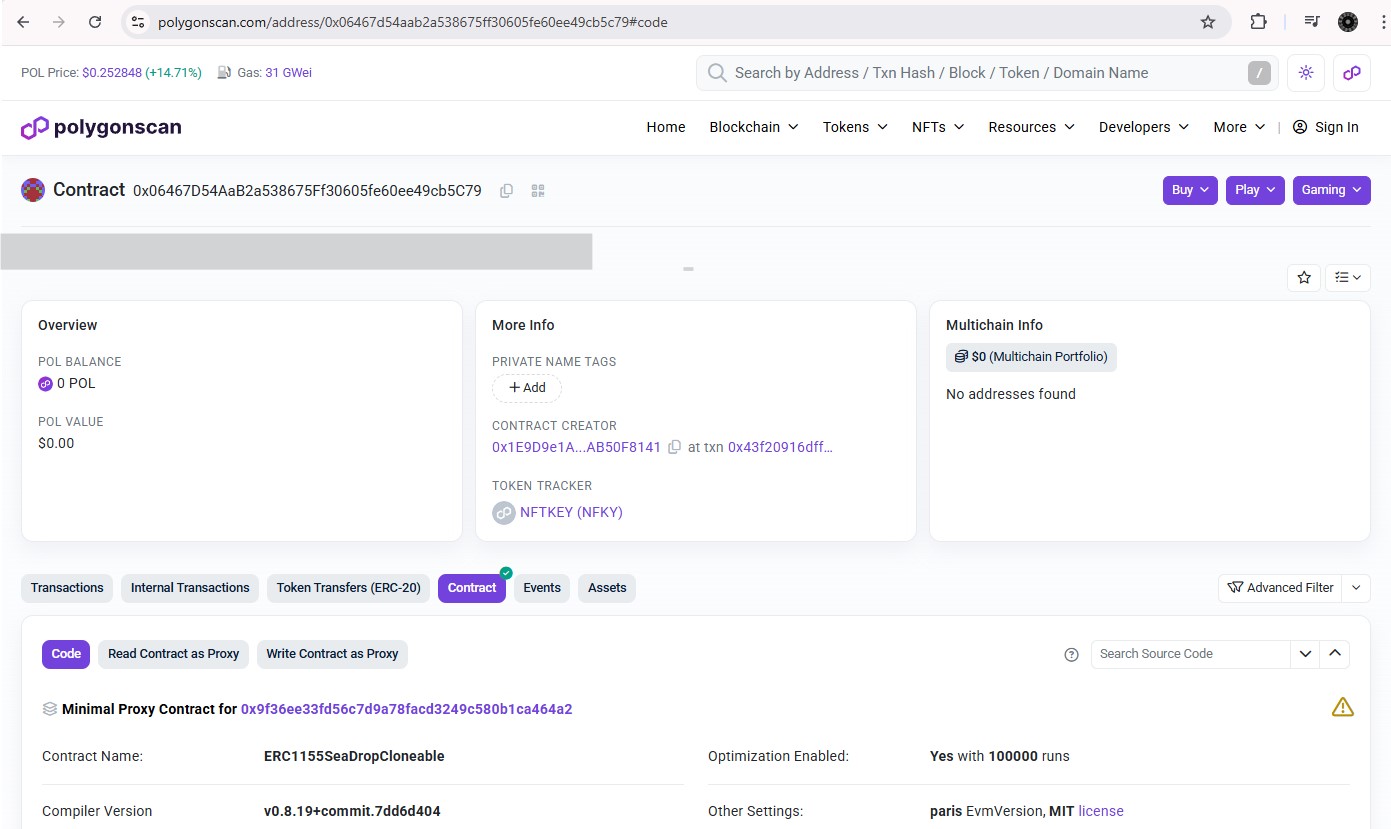Open the Advanced Filter options arrow

coord(1356,588)
